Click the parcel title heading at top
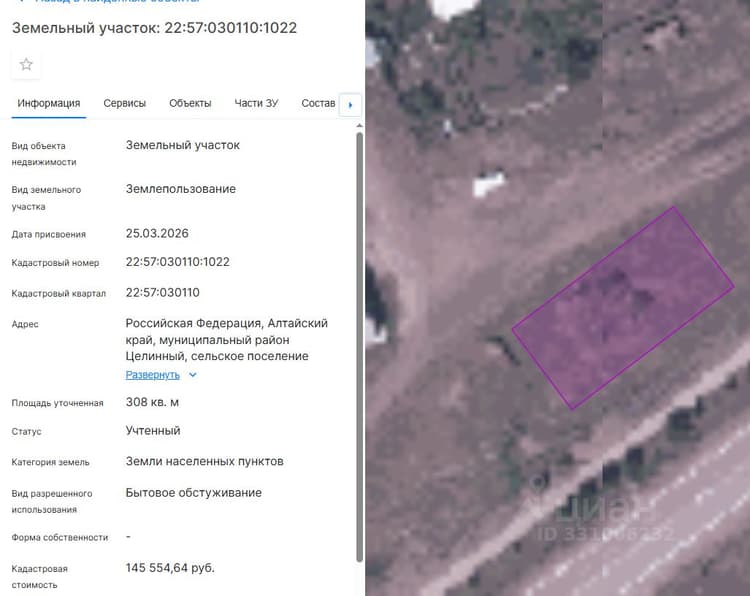750x596 pixels. [154, 28]
